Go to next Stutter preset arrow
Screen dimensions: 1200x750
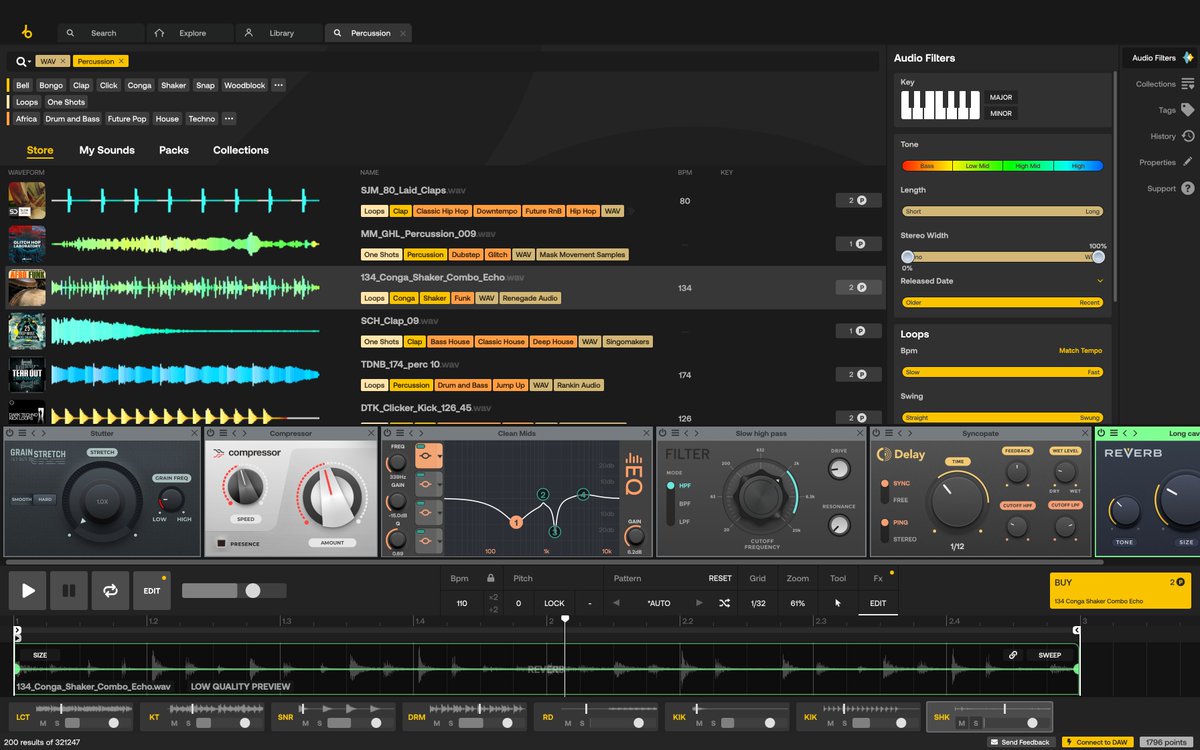(43, 433)
